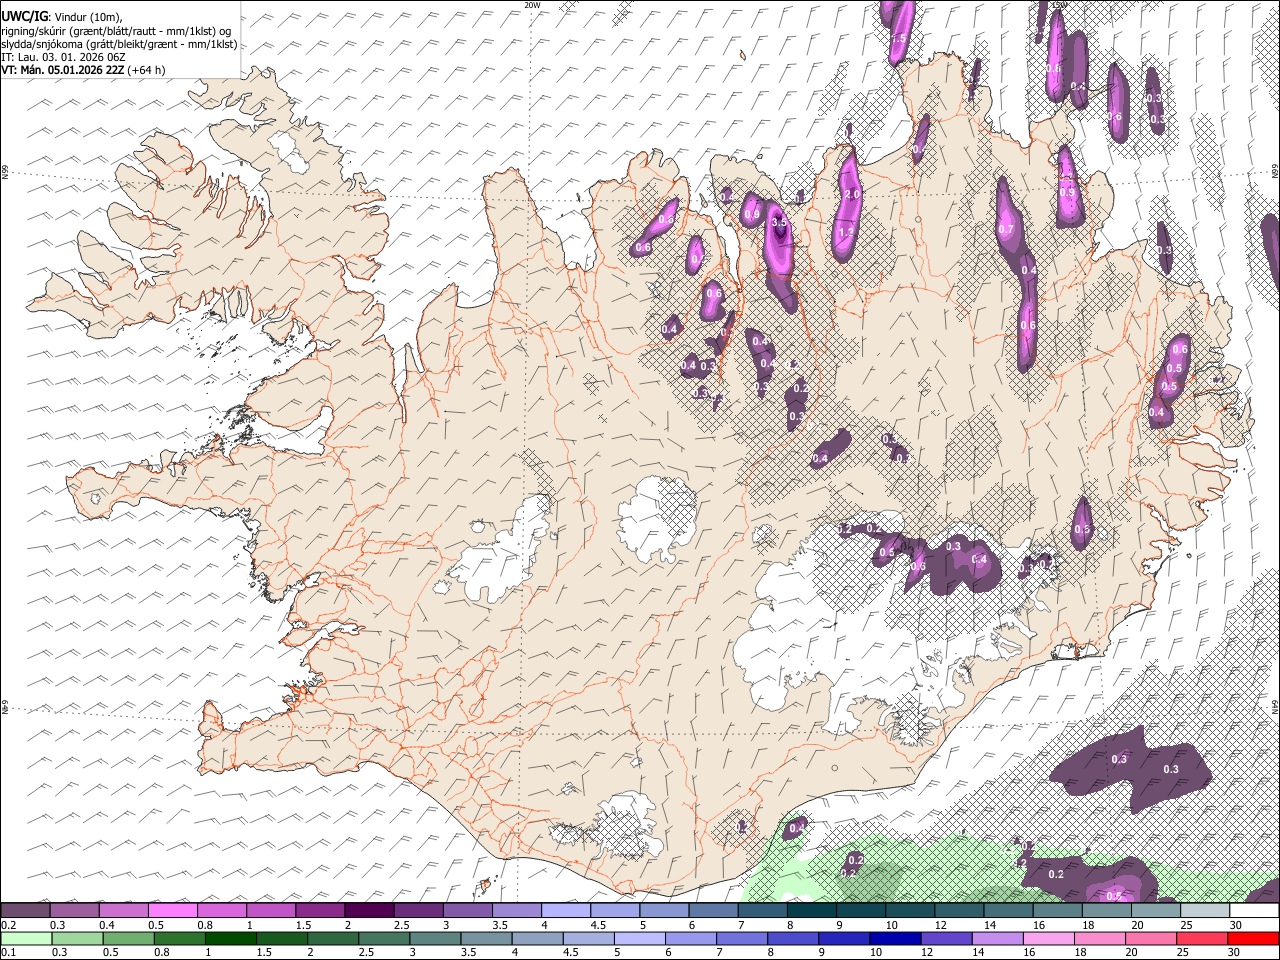Click the 'rigning/skúrir' legend description line
Image resolution: width=1280 pixels, height=960 pixels.
pos(116,31)
